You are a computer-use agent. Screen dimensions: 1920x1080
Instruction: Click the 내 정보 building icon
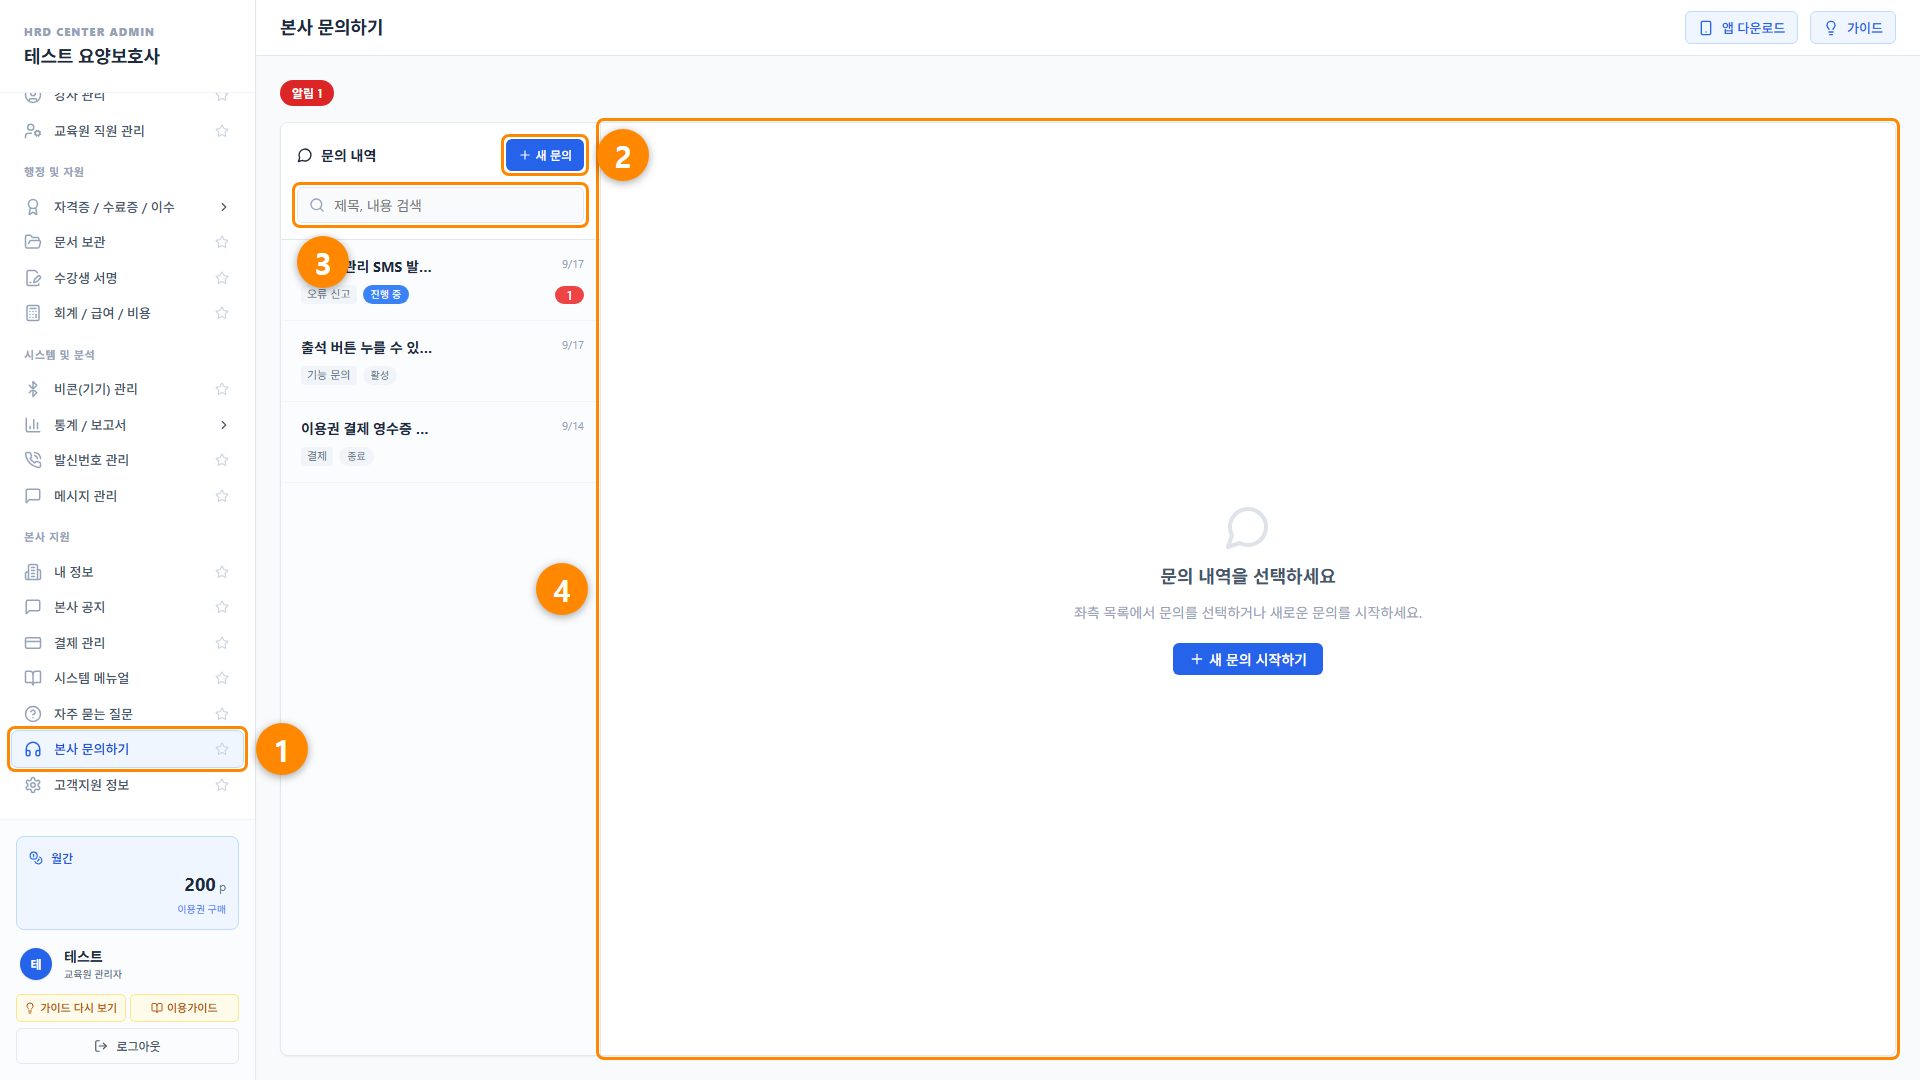click(x=33, y=572)
